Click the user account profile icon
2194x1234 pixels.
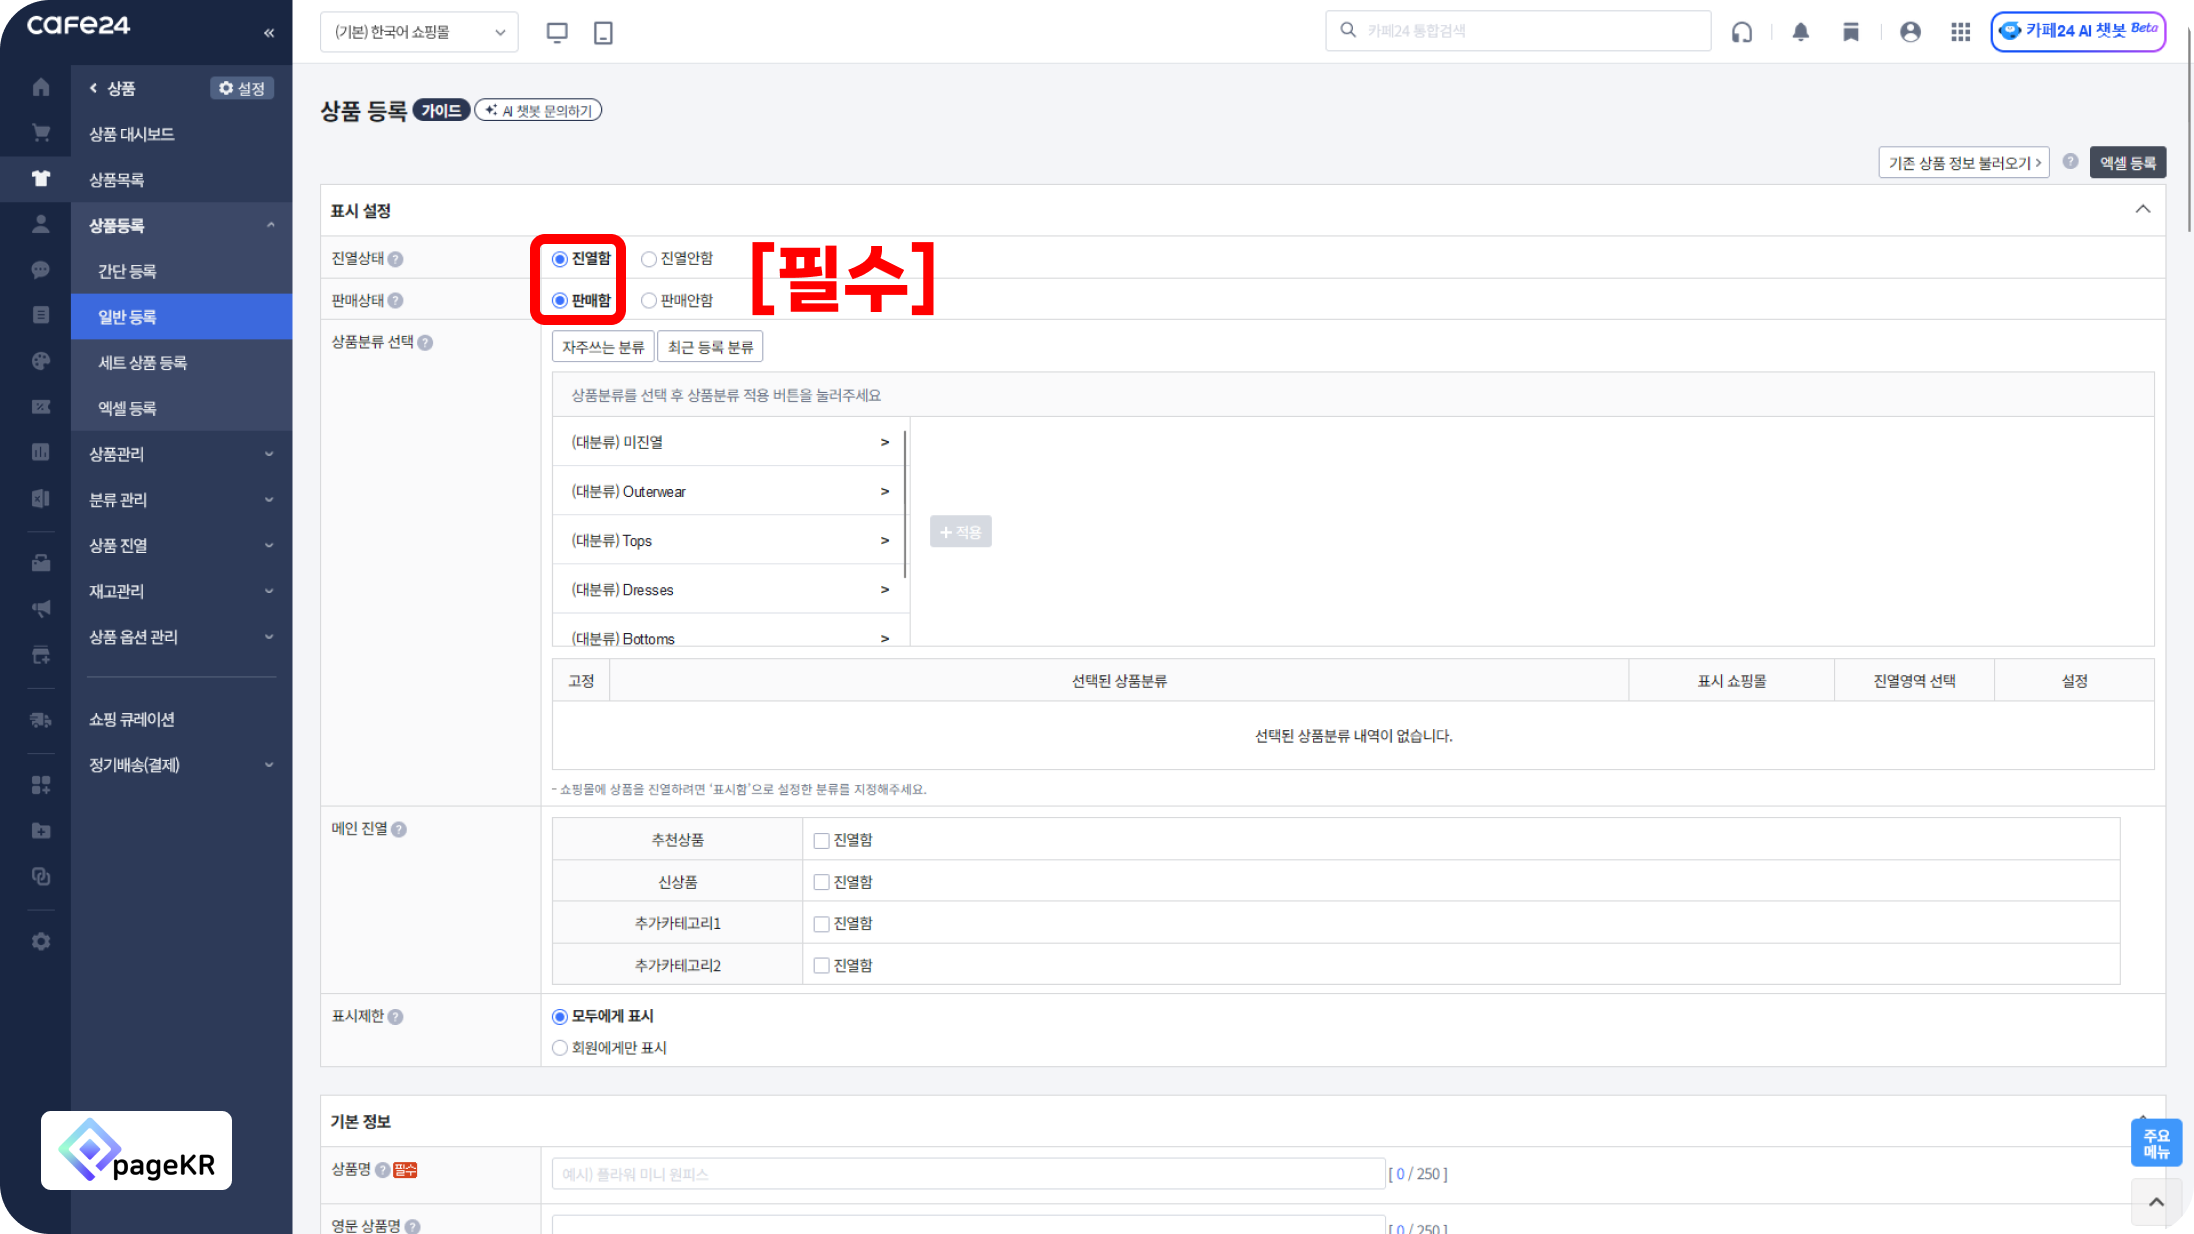click(1910, 32)
